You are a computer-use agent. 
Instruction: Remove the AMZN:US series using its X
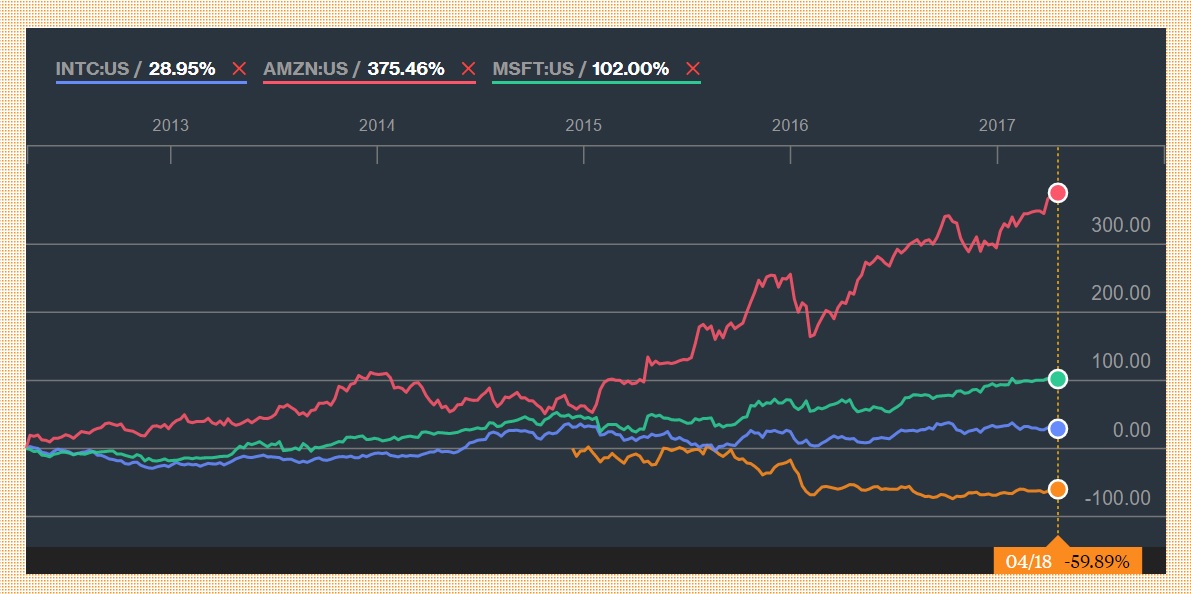pos(468,69)
